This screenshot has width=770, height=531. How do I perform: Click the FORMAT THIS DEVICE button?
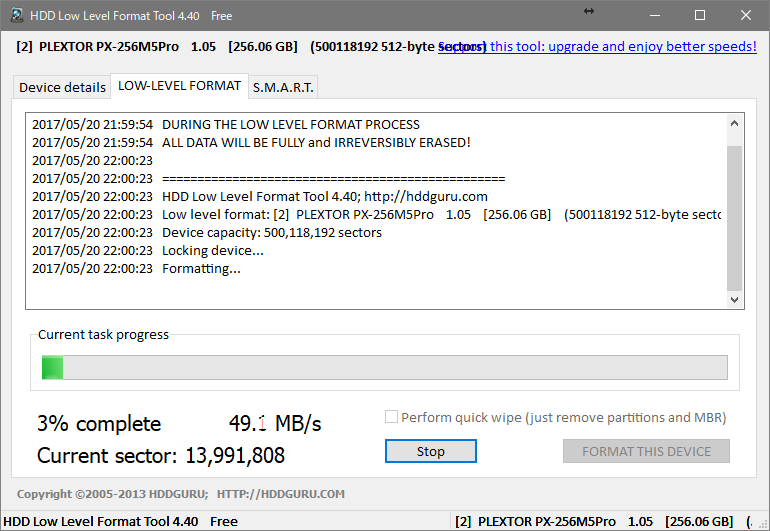(x=646, y=451)
